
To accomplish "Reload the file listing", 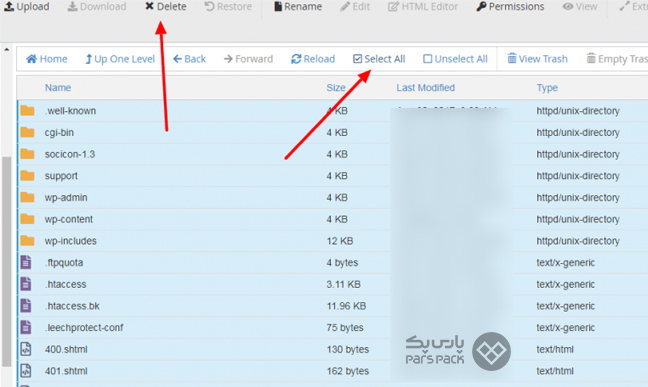I will click(313, 59).
